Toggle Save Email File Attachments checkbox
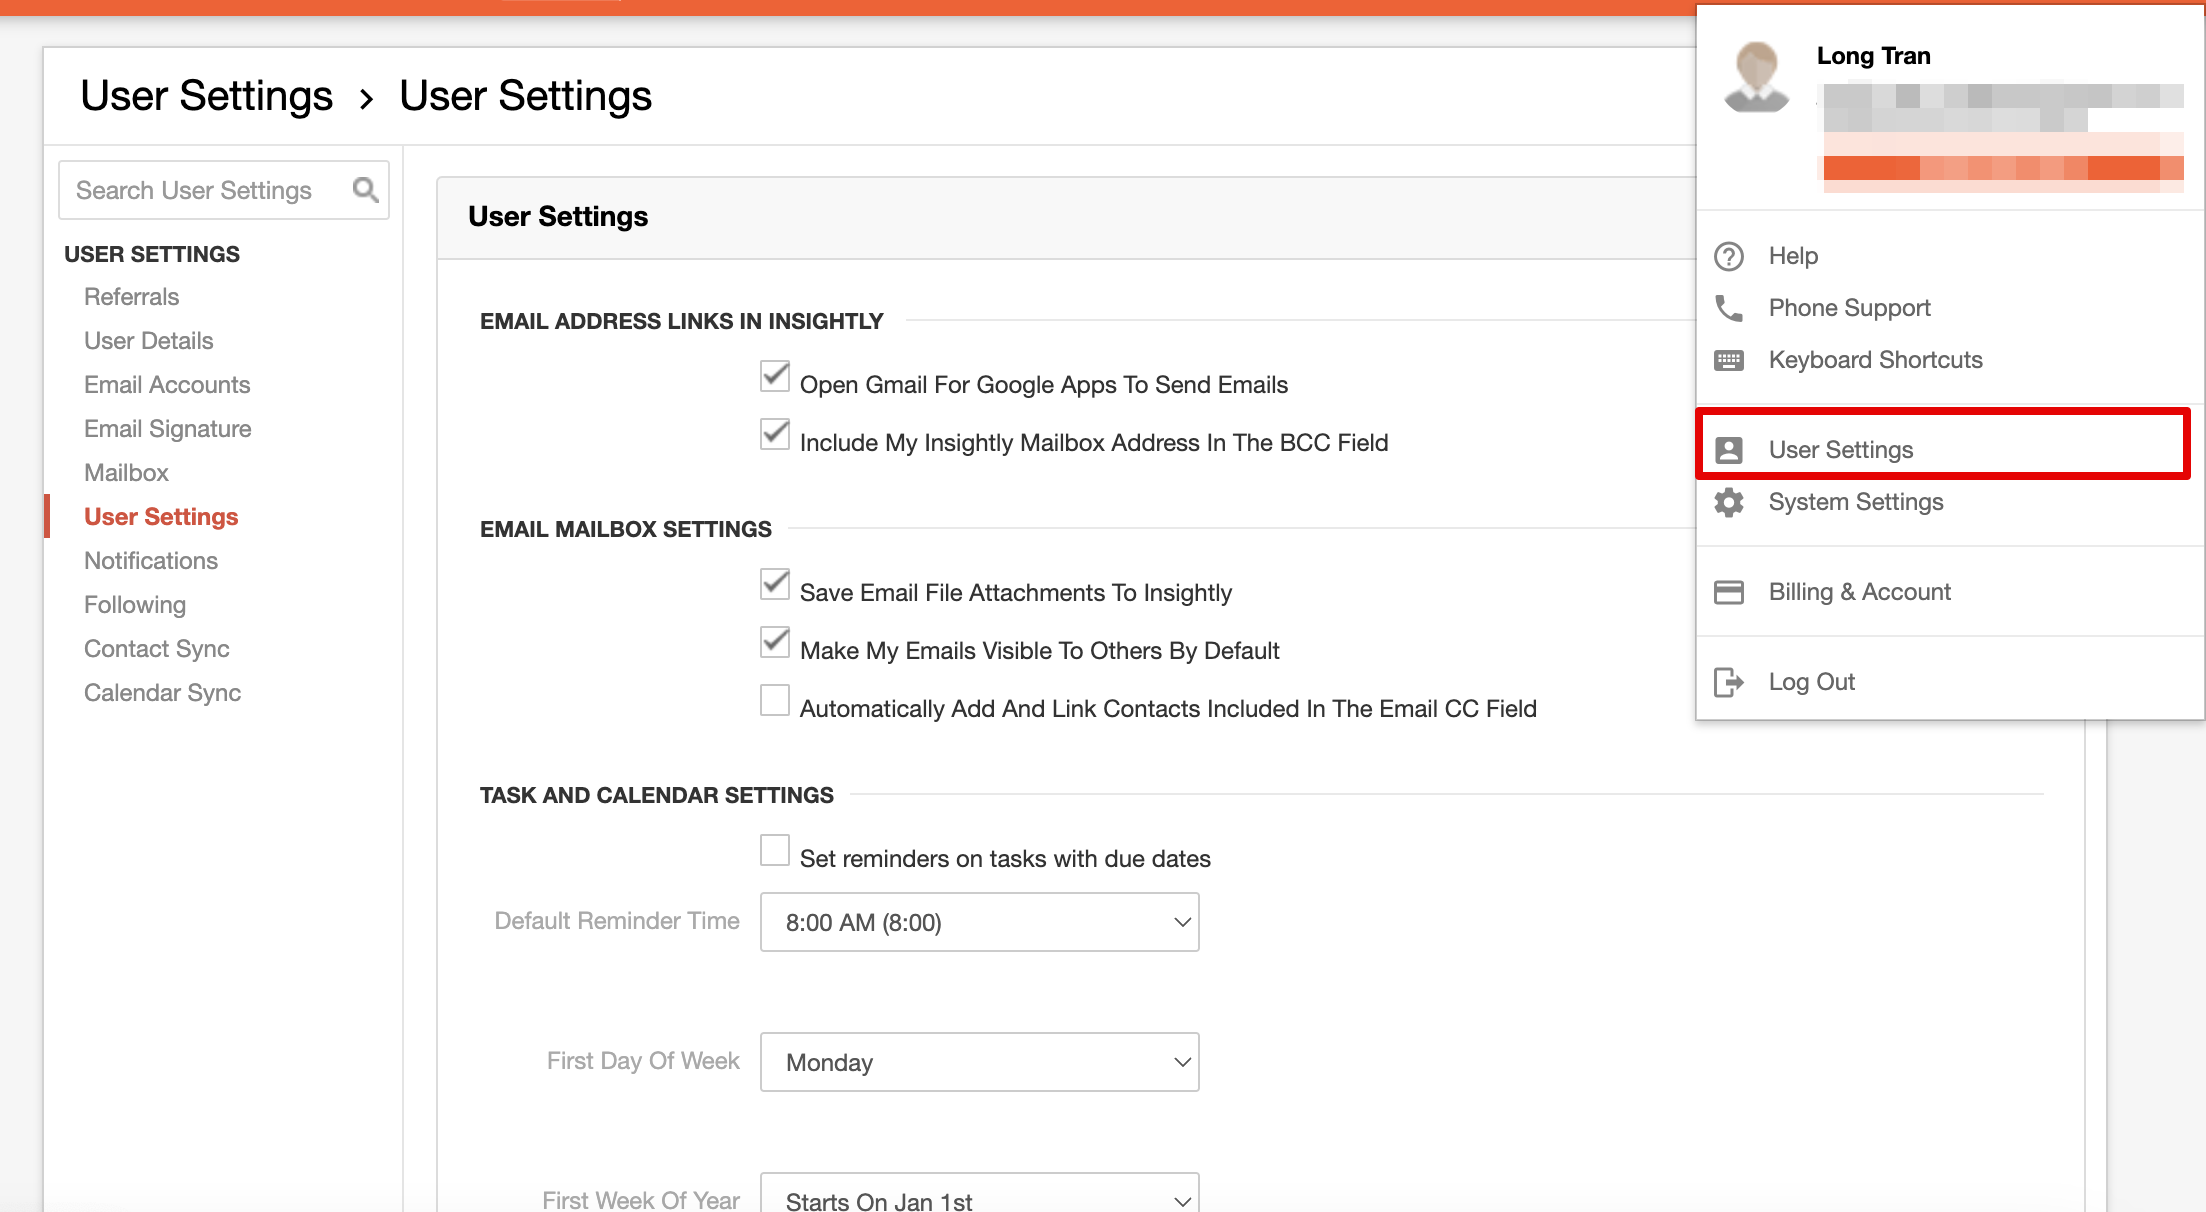The width and height of the screenshot is (2206, 1212). [775, 585]
